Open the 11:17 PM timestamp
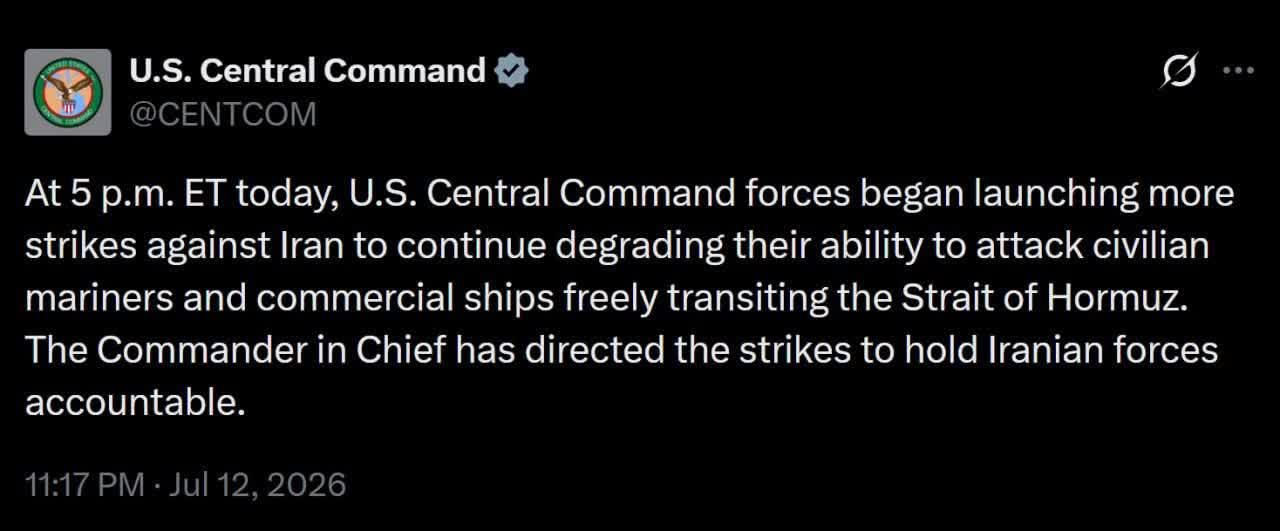This screenshot has width=1280, height=531. coord(85,486)
